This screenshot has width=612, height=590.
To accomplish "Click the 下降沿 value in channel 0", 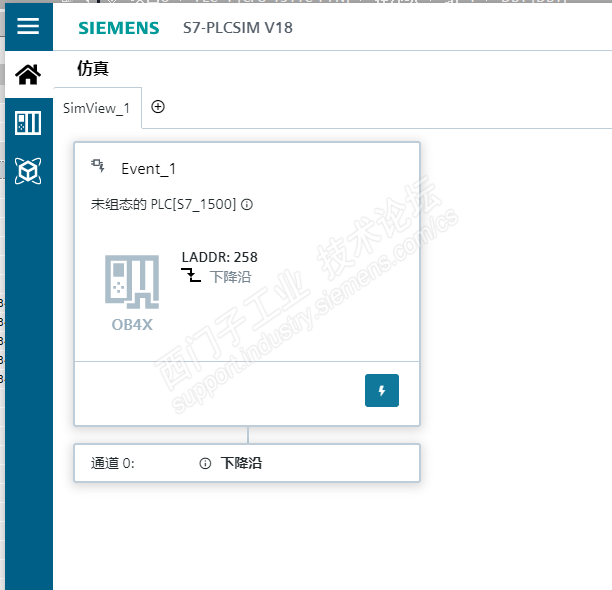I will tap(241, 463).
